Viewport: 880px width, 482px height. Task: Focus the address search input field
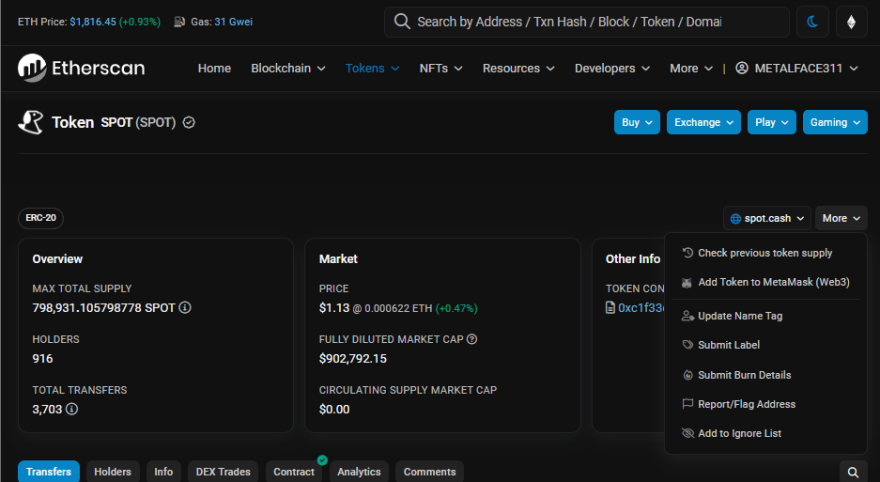[586, 22]
